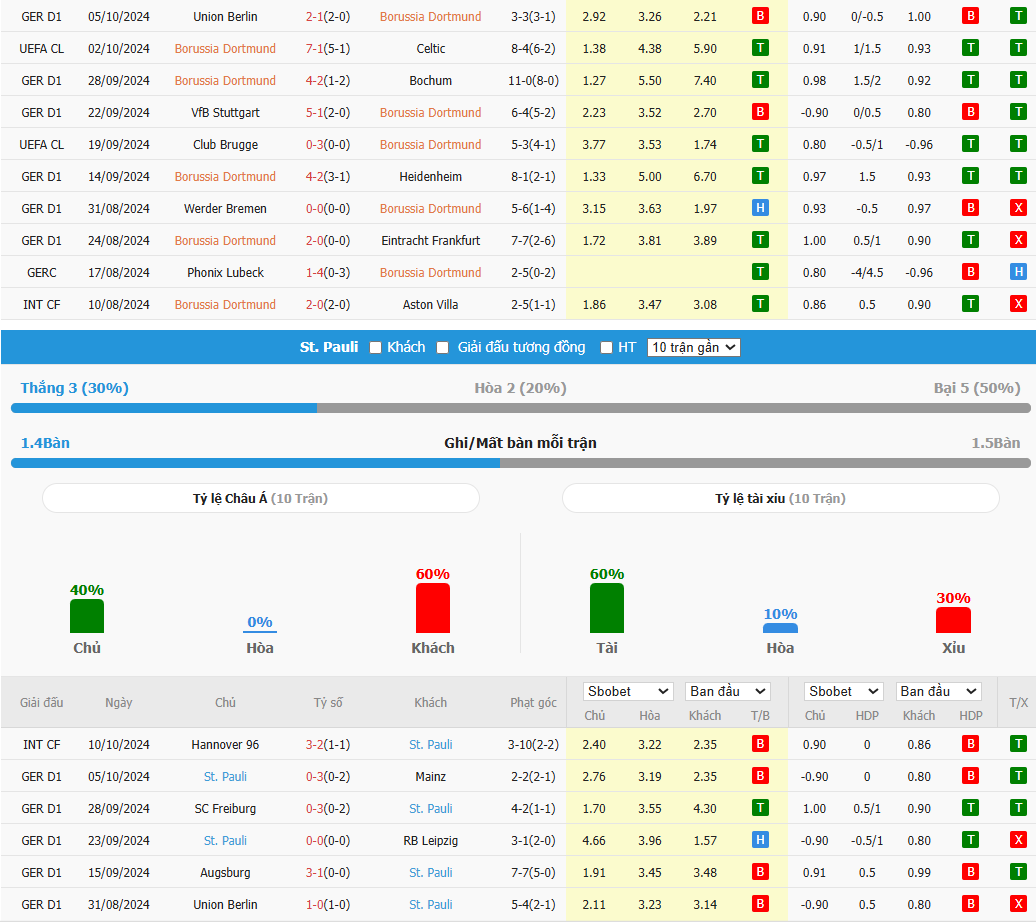Click the '1.4Bàn' goals scored value

pyautogui.click(x=45, y=443)
